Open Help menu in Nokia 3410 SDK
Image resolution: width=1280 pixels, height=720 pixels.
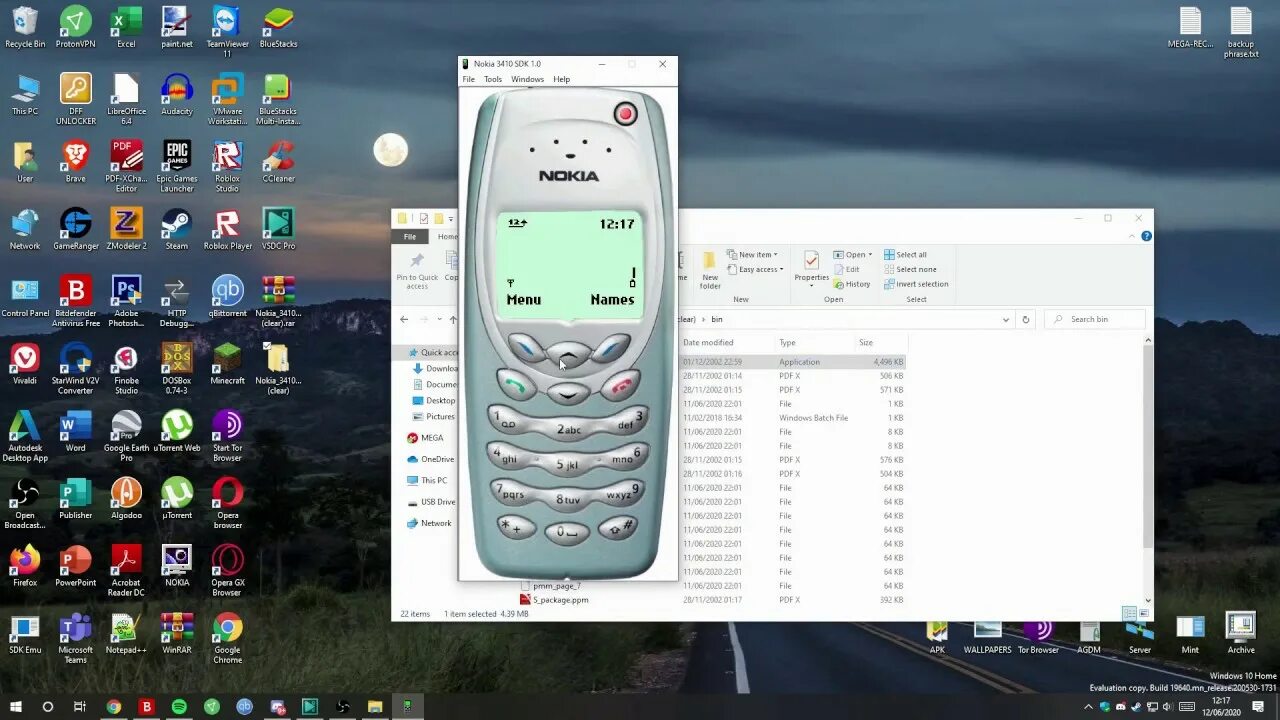562,79
